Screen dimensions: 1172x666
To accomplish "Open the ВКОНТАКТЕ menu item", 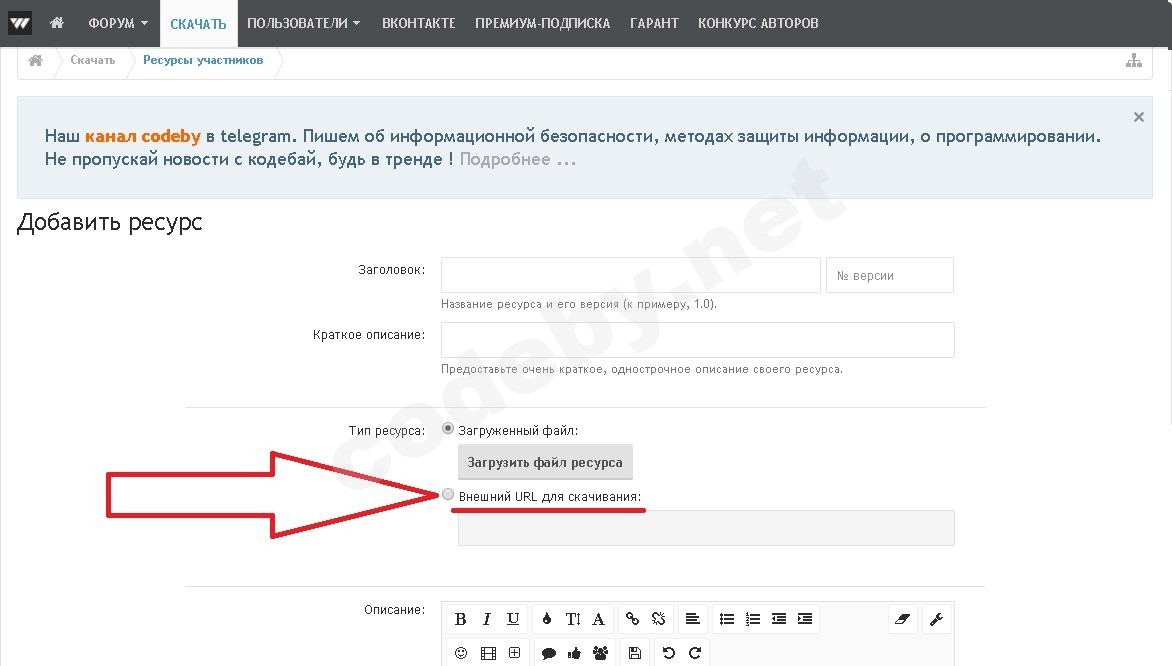I will pos(419,23).
